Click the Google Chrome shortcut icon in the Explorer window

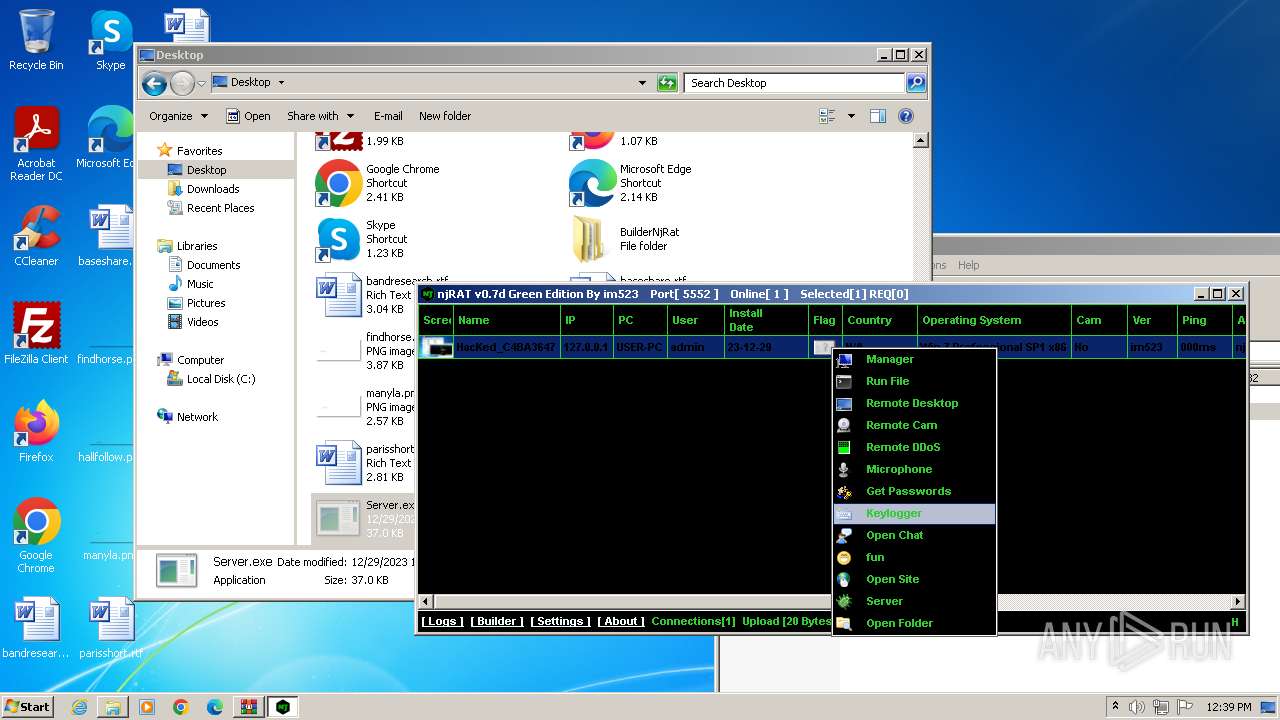(x=338, y=183)
